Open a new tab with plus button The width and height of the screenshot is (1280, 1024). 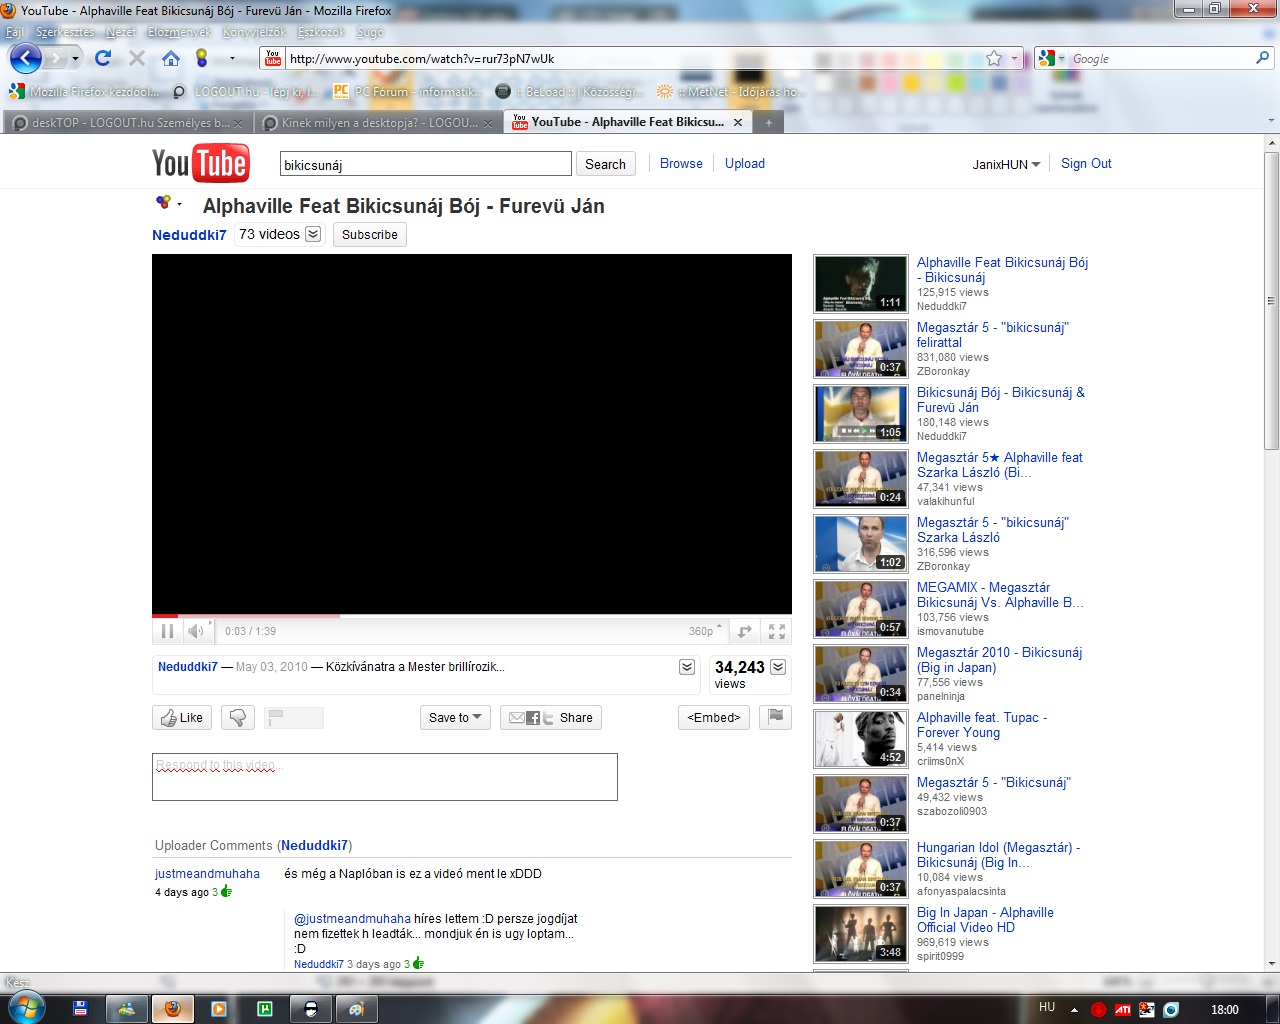click(x=769, y=122)
